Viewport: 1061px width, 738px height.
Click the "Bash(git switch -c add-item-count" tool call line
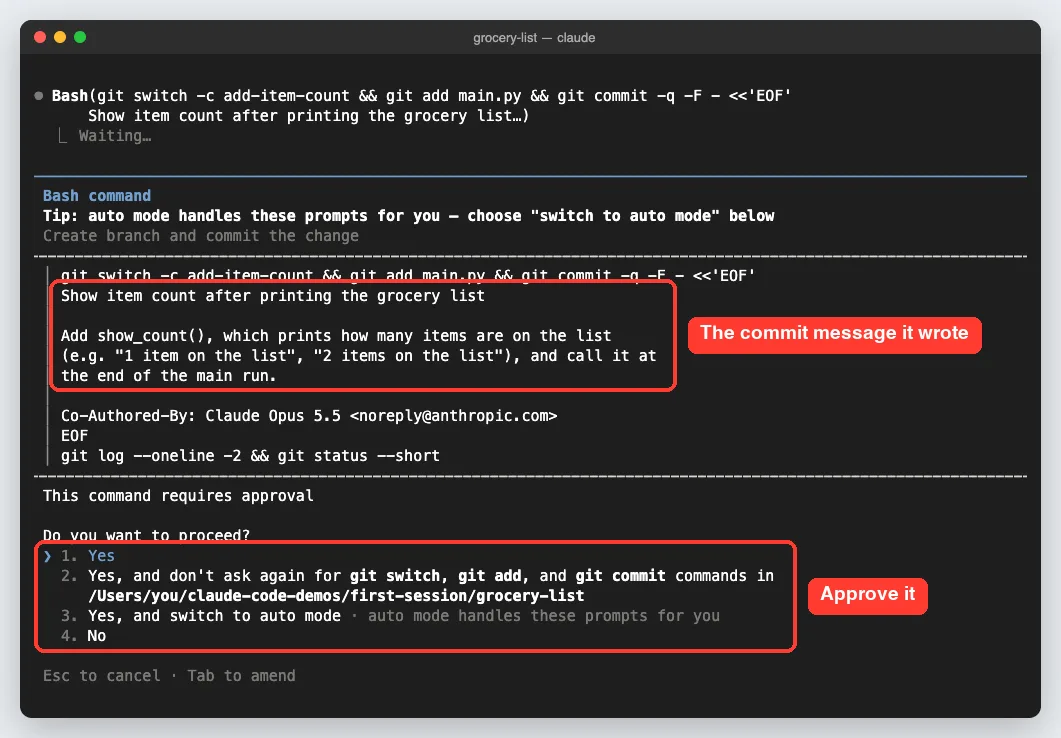[x=422, y=96]
